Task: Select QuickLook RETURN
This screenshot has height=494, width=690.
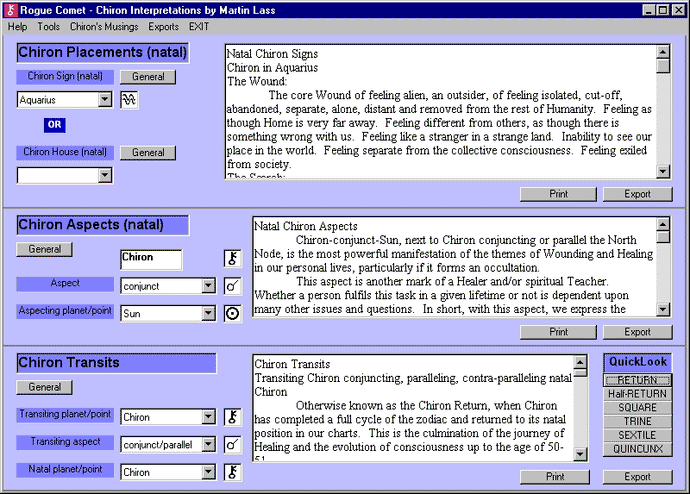Action: click(x=637, y=380)
